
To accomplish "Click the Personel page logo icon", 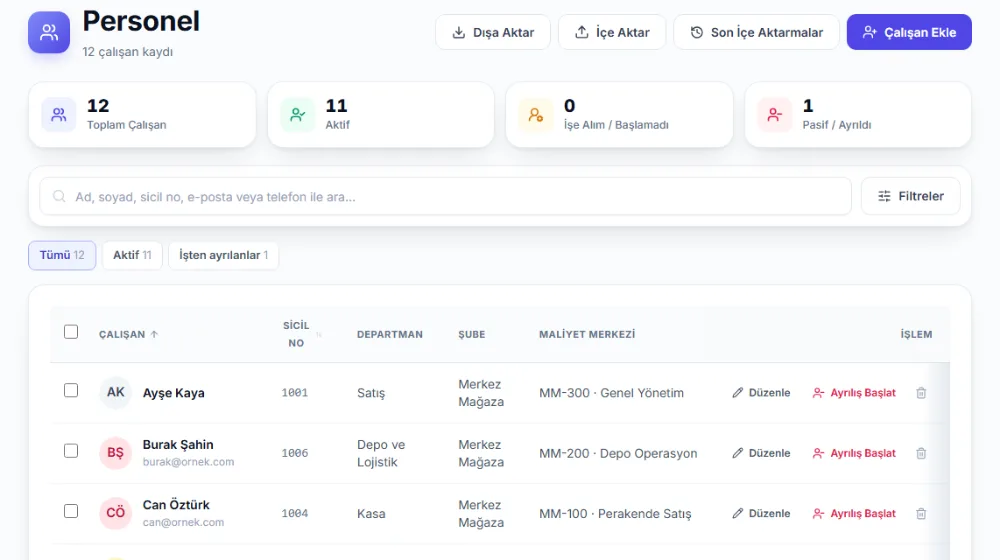I will click(49, 32).
